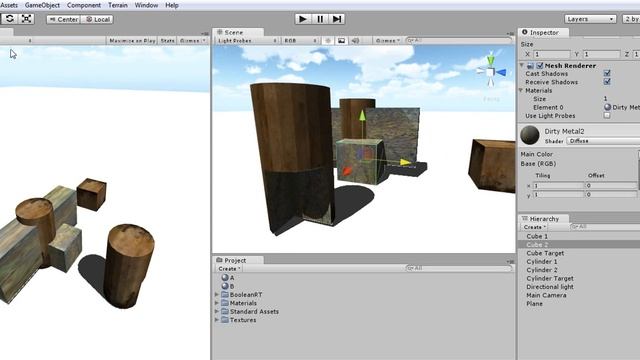Open the Window menu

point(146,5)
